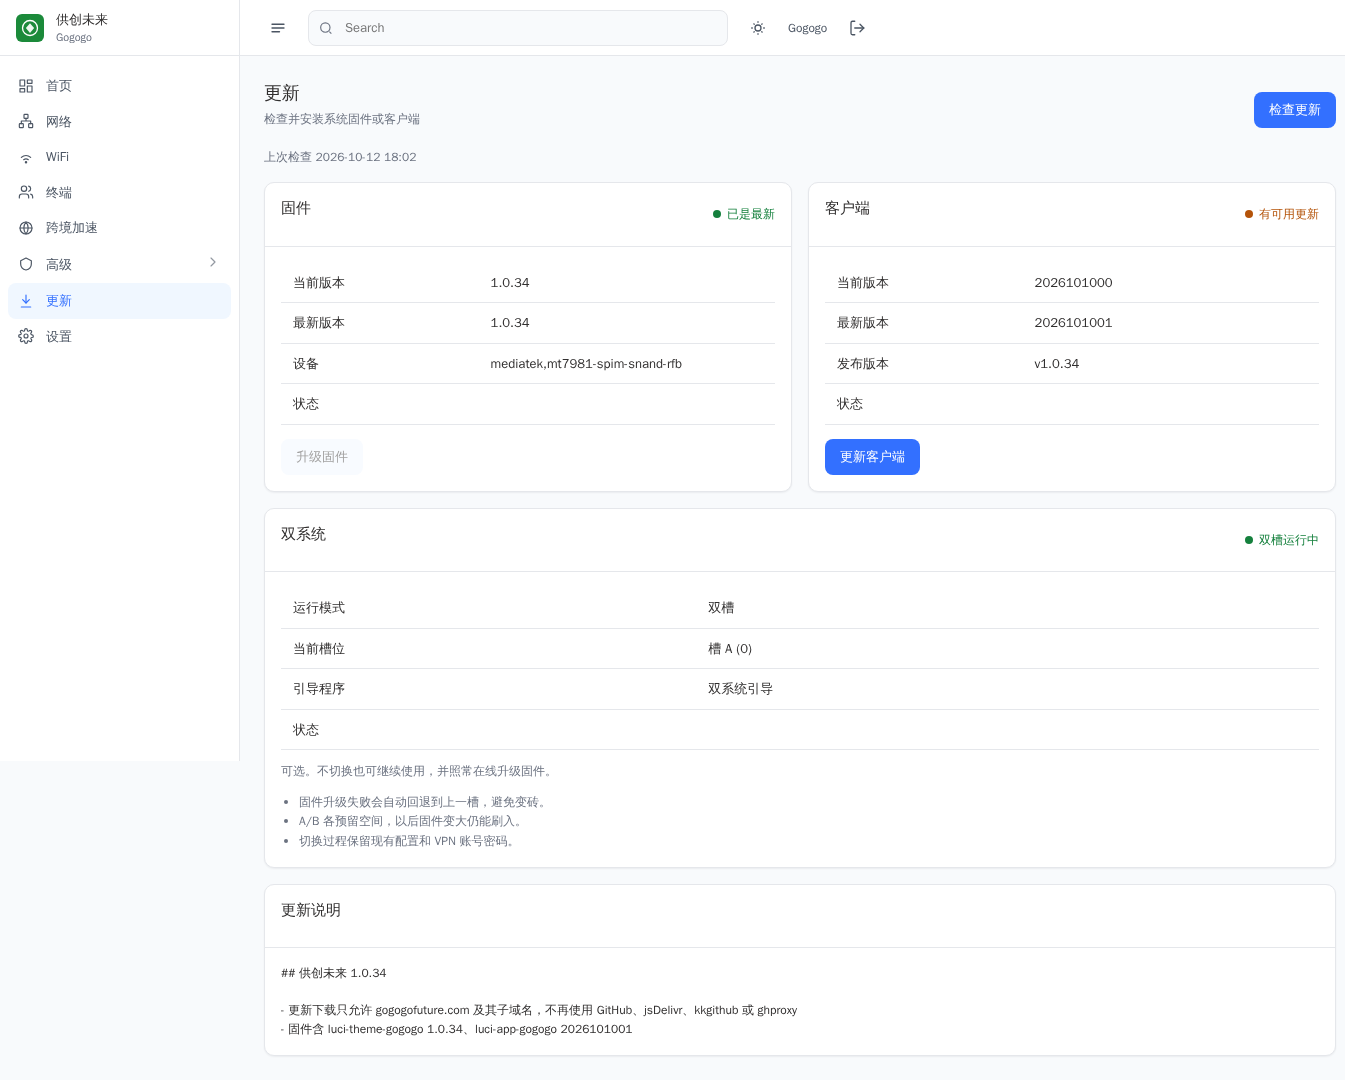Image resolution: width=1345 pixels, height=1080 pixels.
Task: Click client latest version 2026101001
Action: (x=1073, y=323)
